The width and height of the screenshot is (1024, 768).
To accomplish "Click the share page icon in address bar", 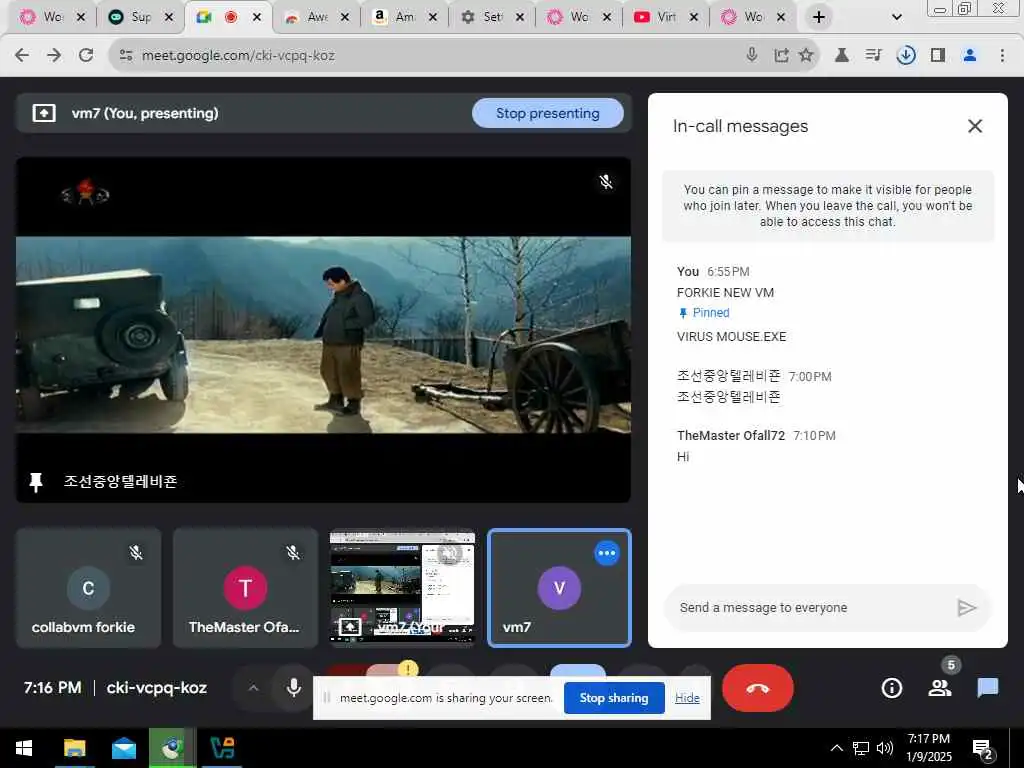I will [780, 56].
